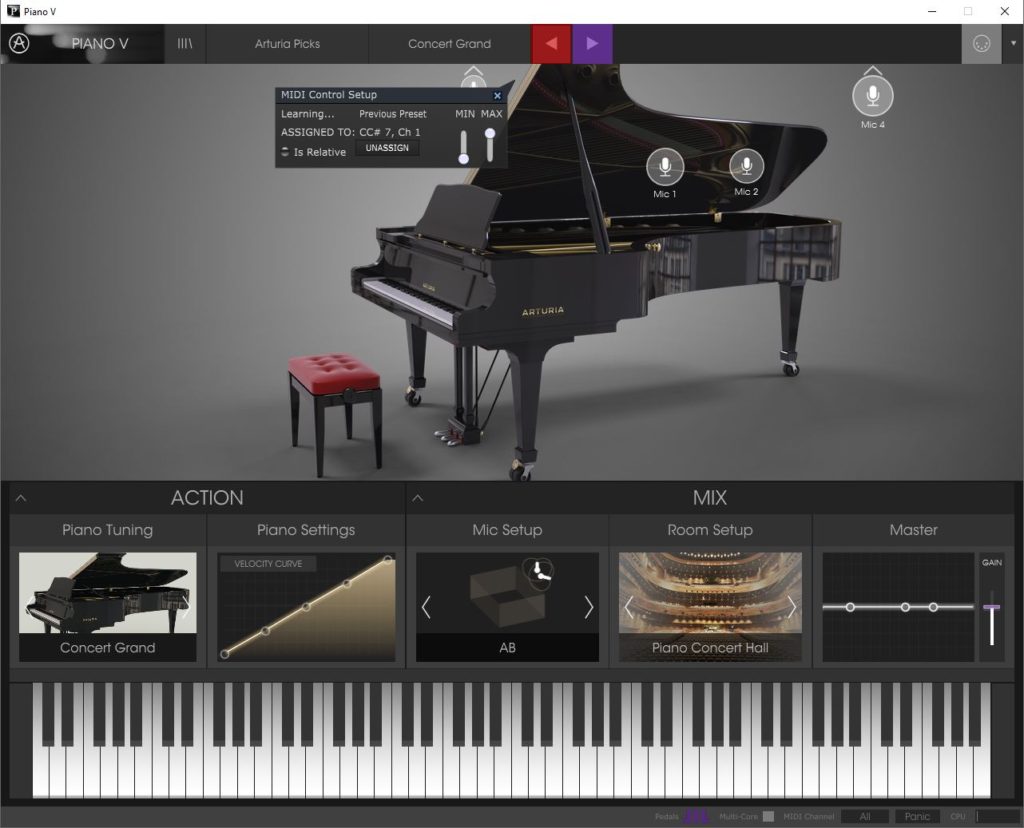Screen dimensions: 1024x828
Task: Open the Arturia Picks preset category
Action: [x=287, y=44]
